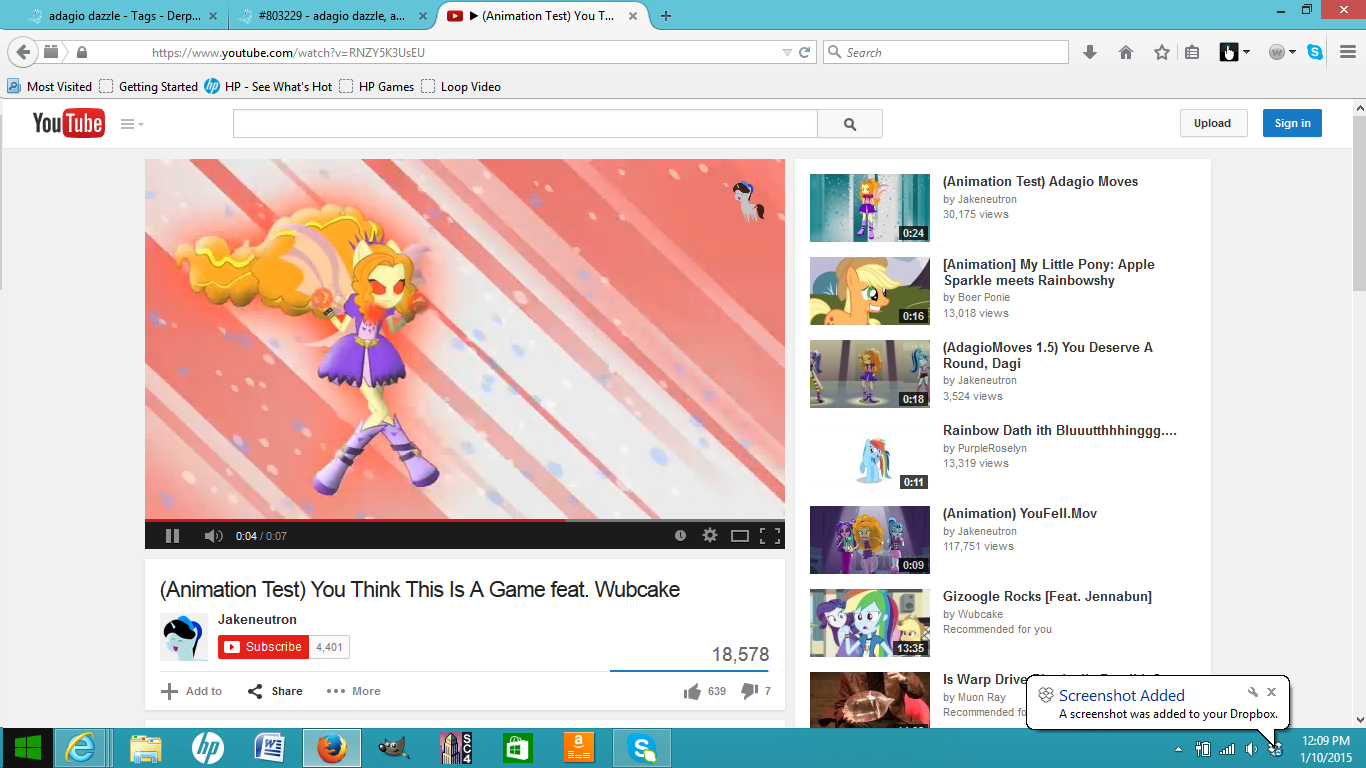Screen dimensions: 1366x768
Task: Click the Boer Ponie channel name
Action: tap(984, 298)
